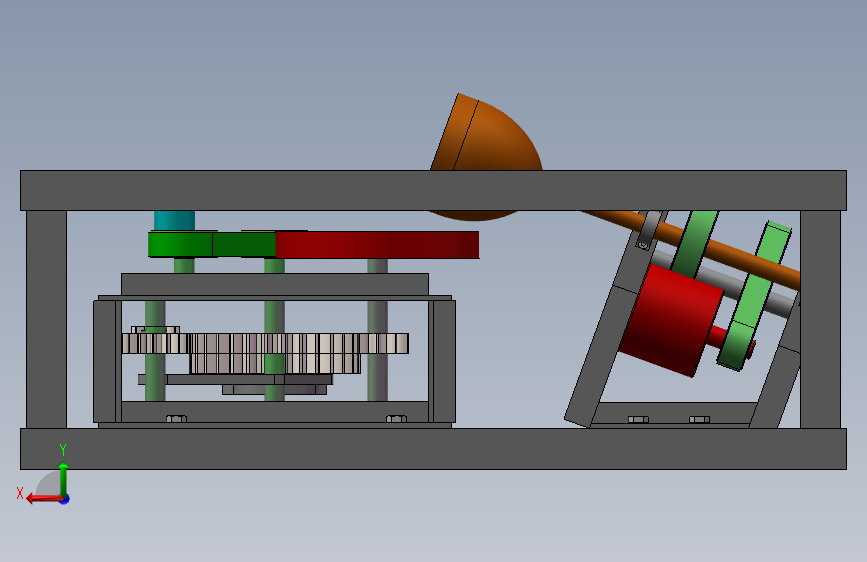The height and width of the screenshot is (562, 867).
Task: Select the right vertical frame post
Action: click(x=820, y=319)
